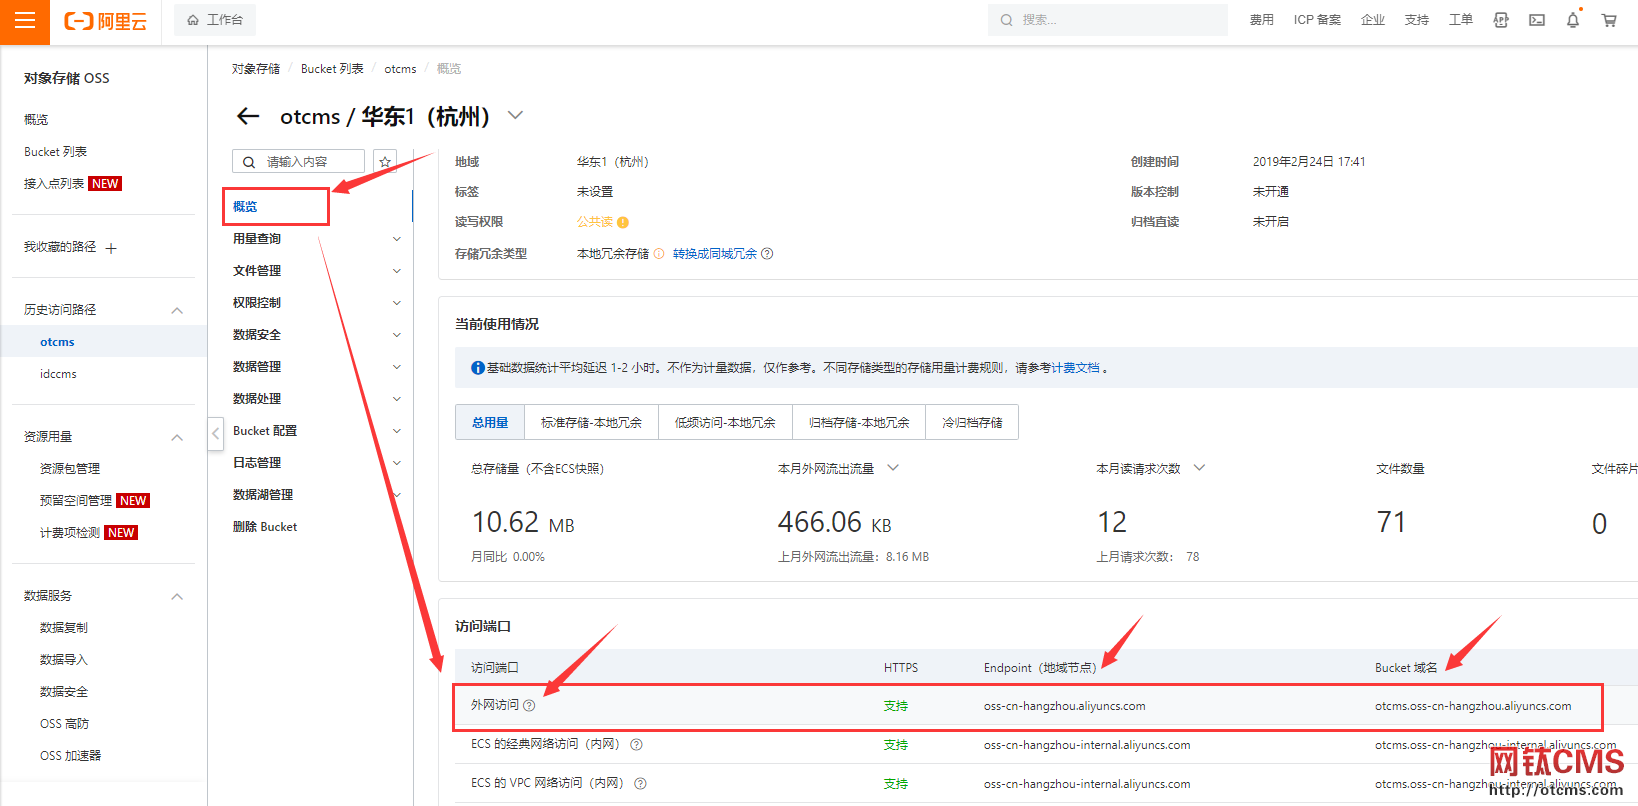Open the 企业 menu
1638x806 pixels.
coord(1373,20)
